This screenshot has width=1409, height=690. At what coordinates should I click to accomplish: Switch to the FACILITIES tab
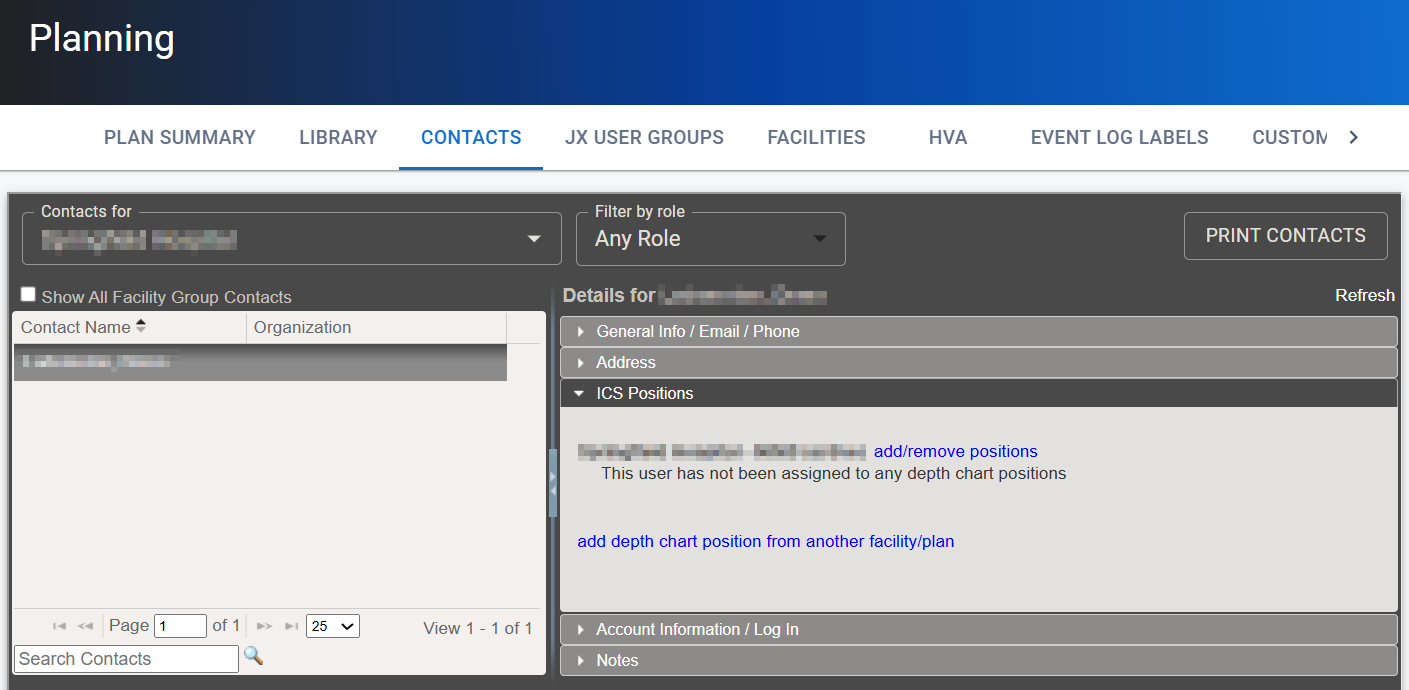click(x=816, y=137)
